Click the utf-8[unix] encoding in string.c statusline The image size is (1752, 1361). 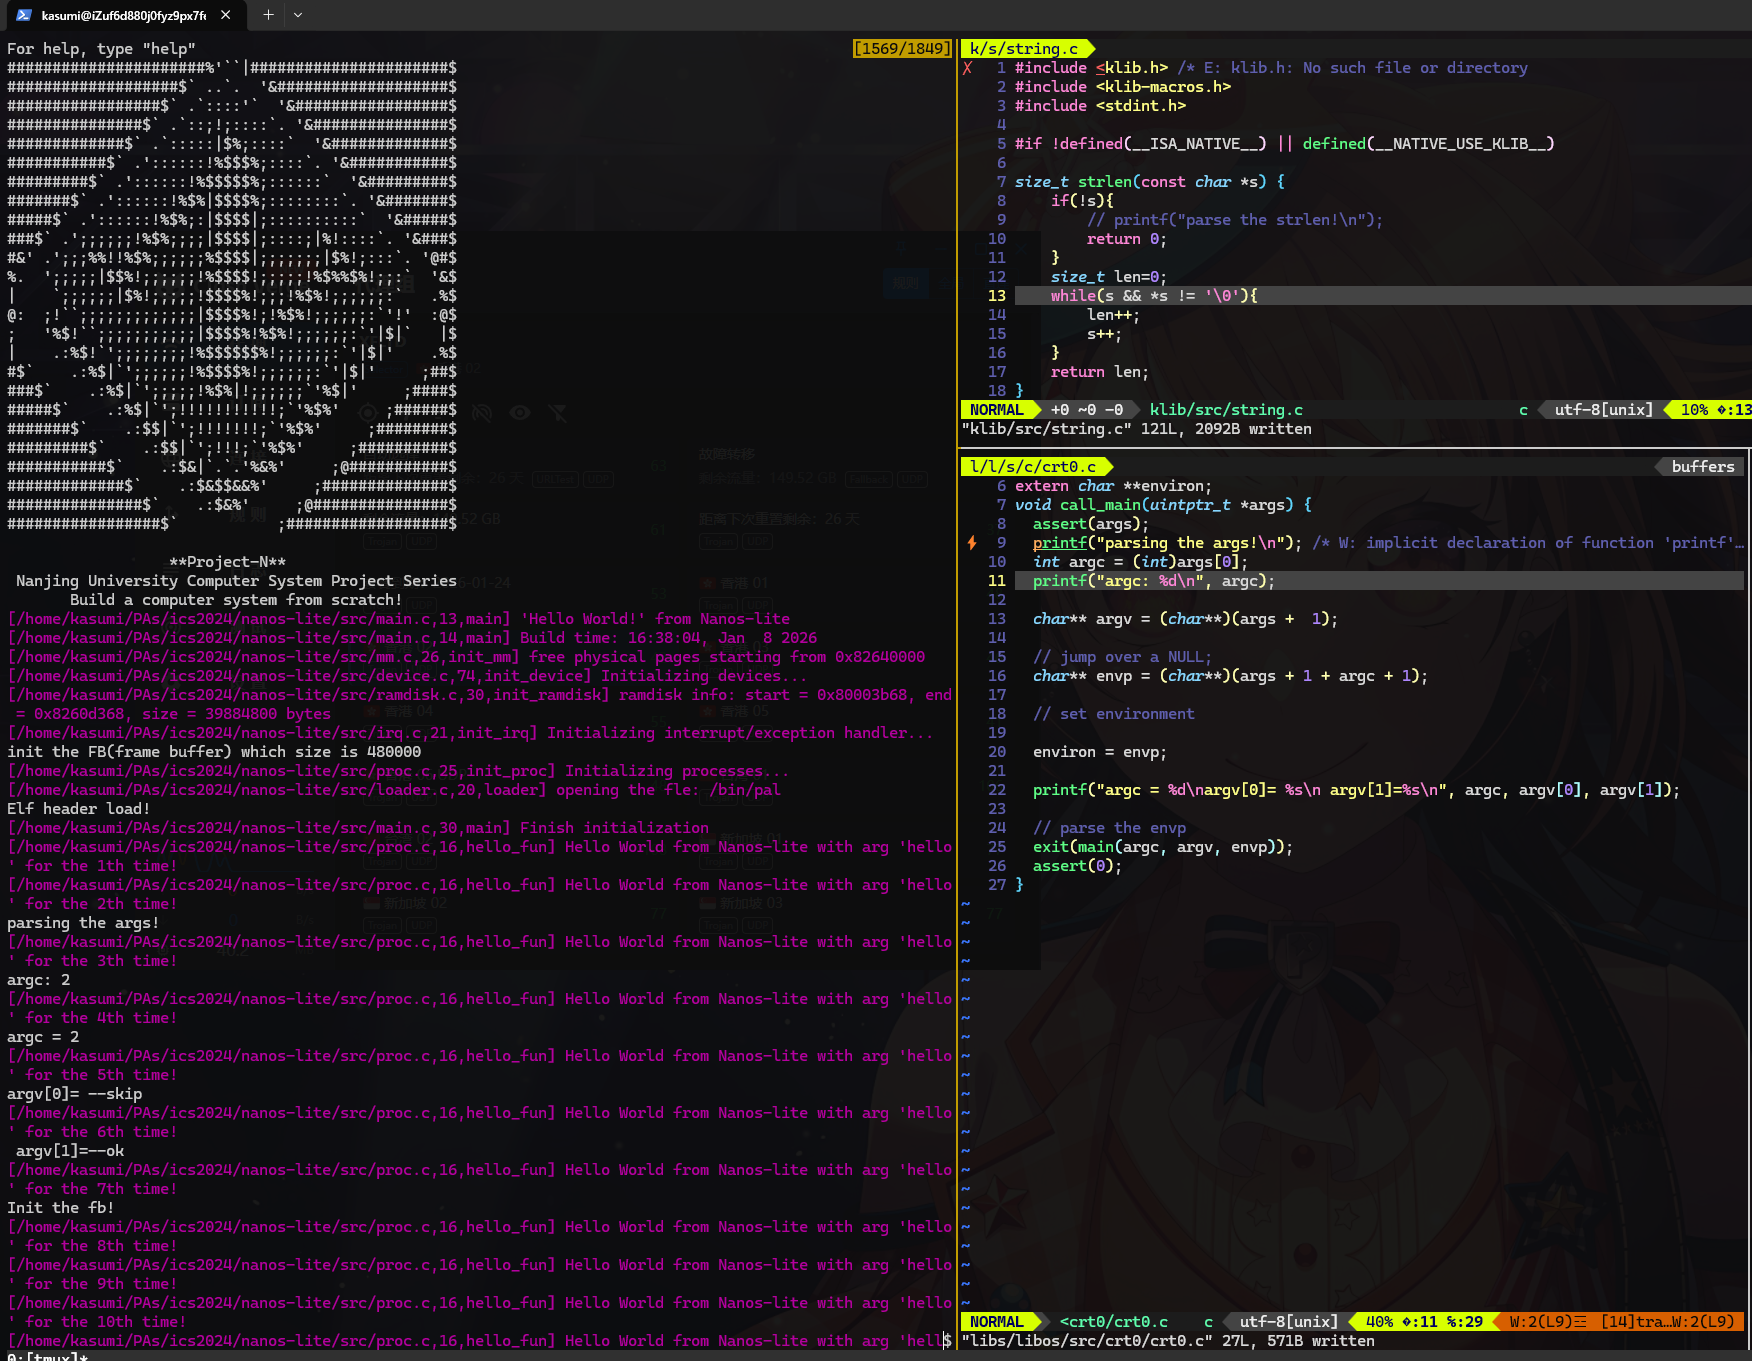(x=1603, y=410)
